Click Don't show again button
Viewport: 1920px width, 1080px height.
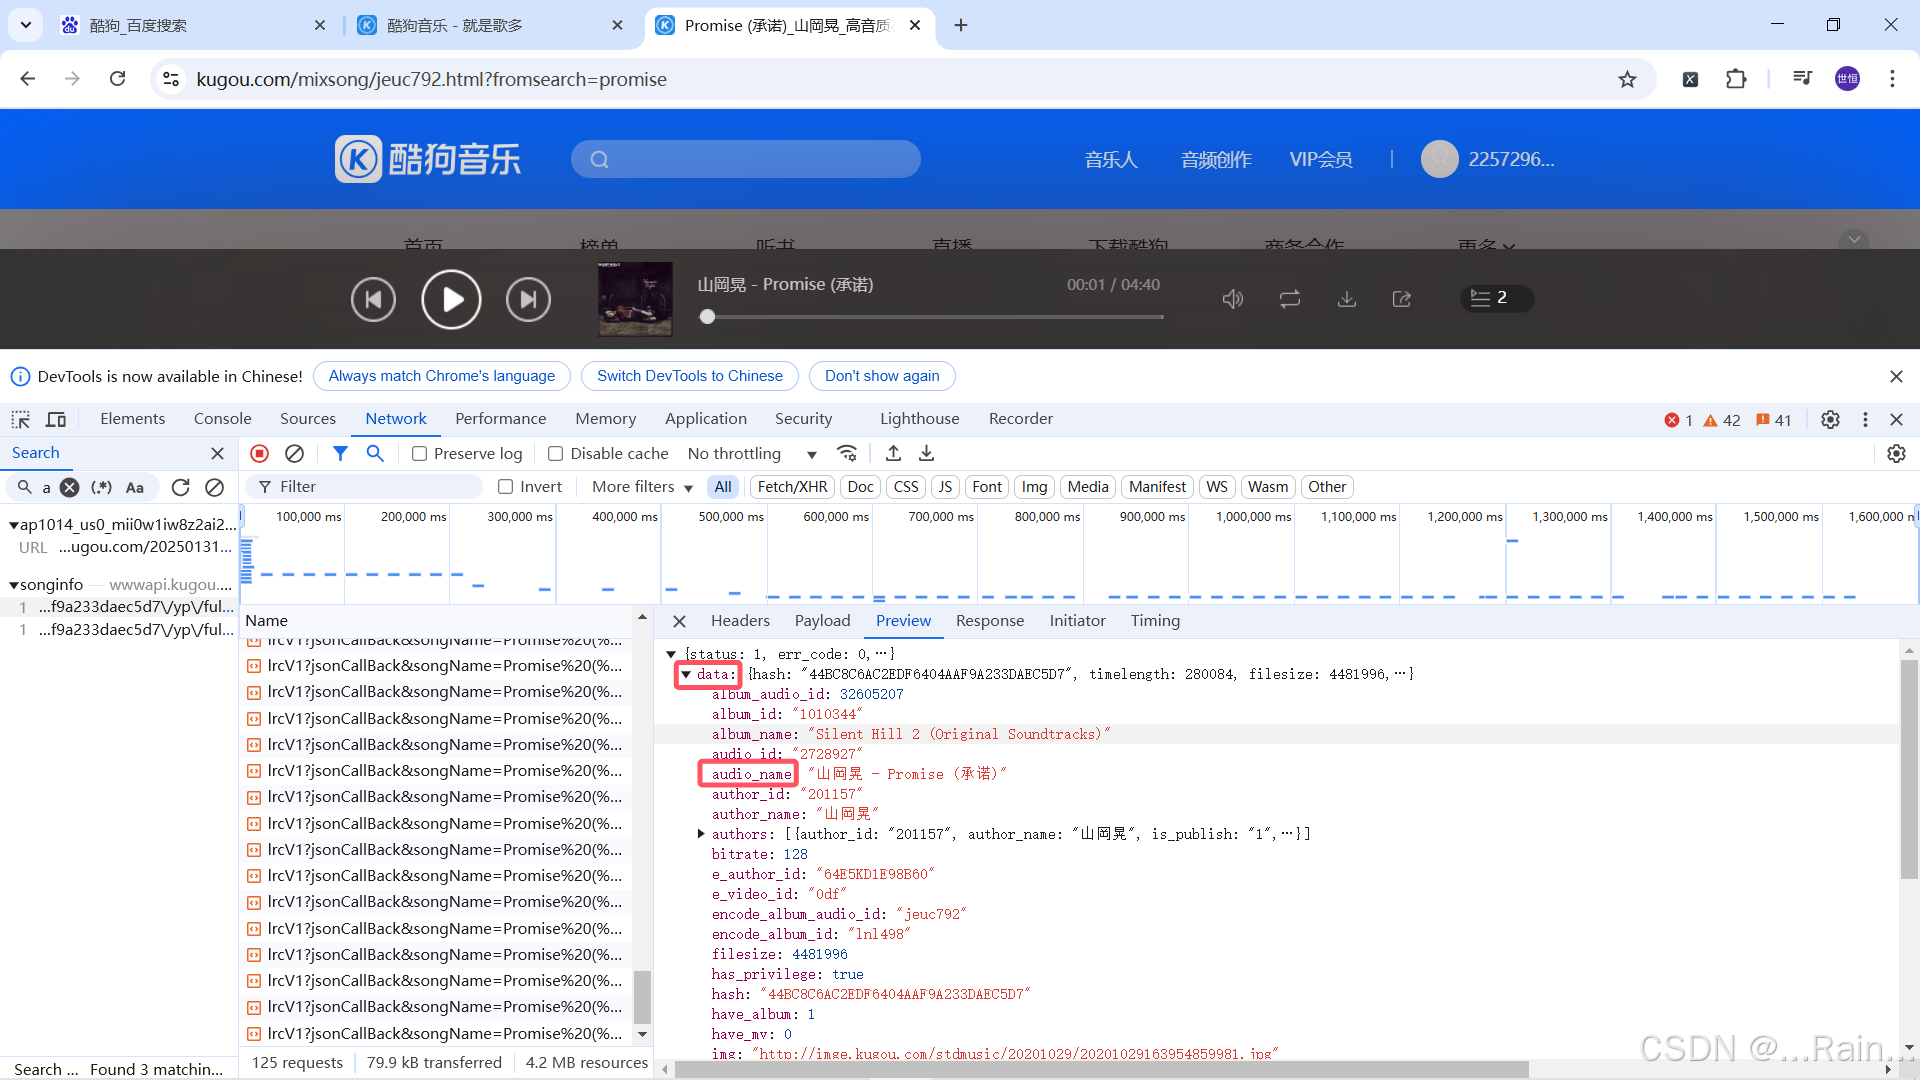pyautogui.click(x=881, y=376)
